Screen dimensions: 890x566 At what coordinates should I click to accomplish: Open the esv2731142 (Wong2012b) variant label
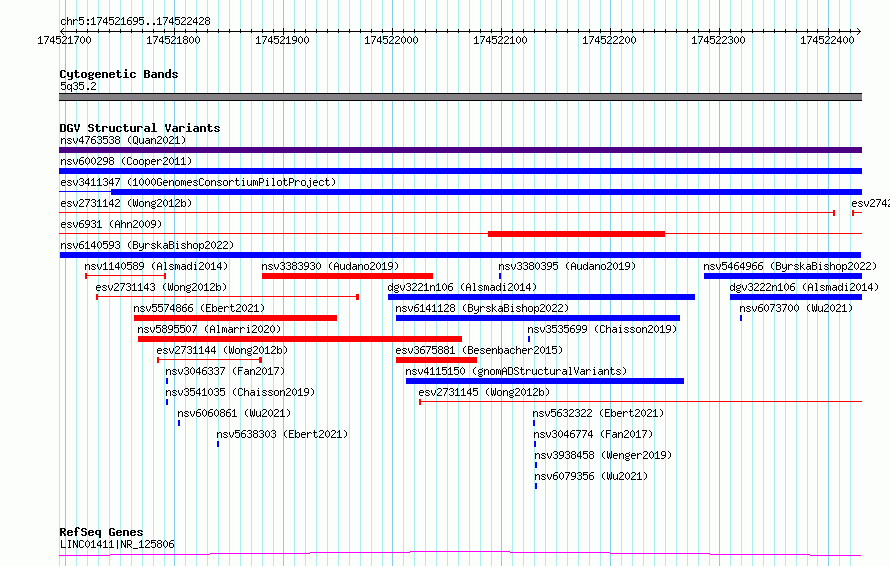coord(126,203)
